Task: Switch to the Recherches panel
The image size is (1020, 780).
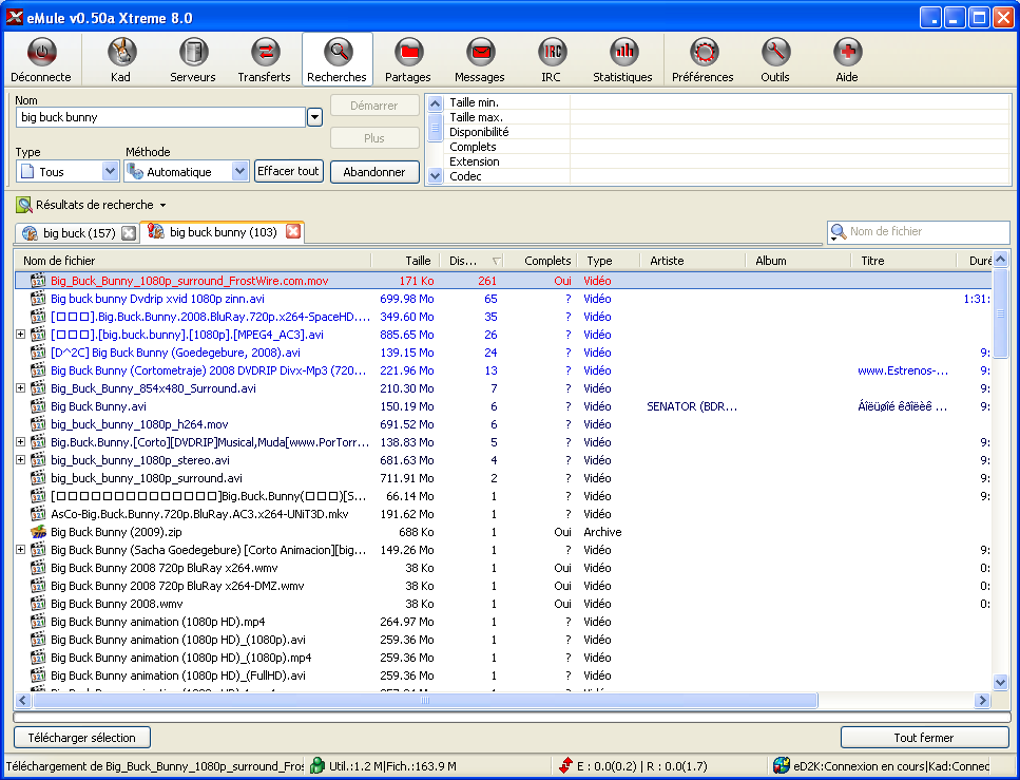Action: tap(337, 59)
